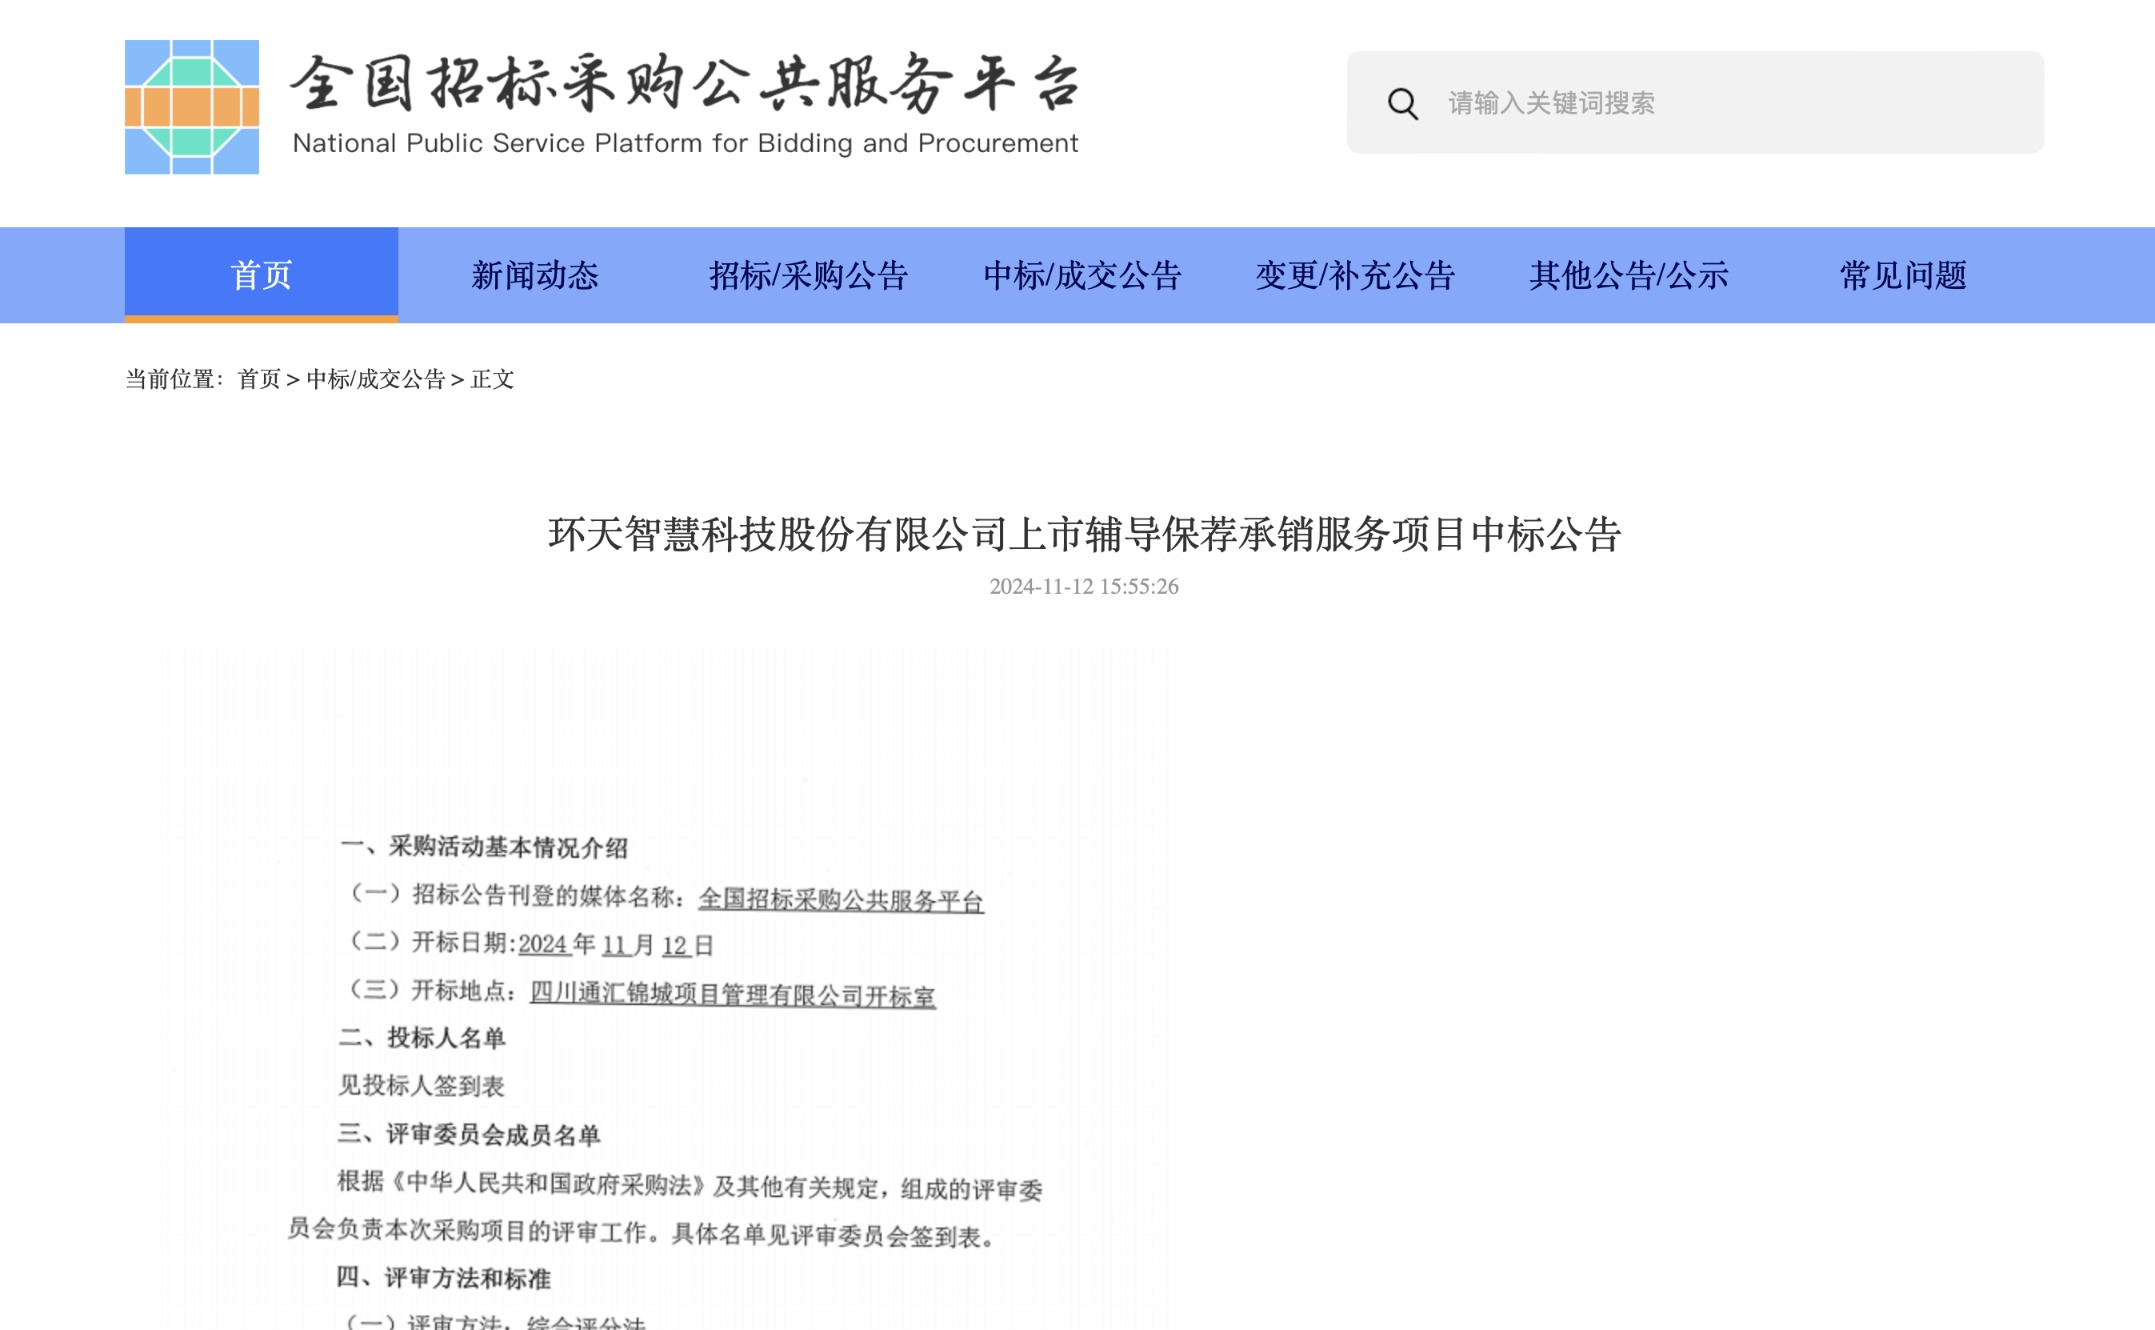Click heading 一、采购活动基本情况介绍
This screenshot has width=2155, height=1330.
[484, 847]
